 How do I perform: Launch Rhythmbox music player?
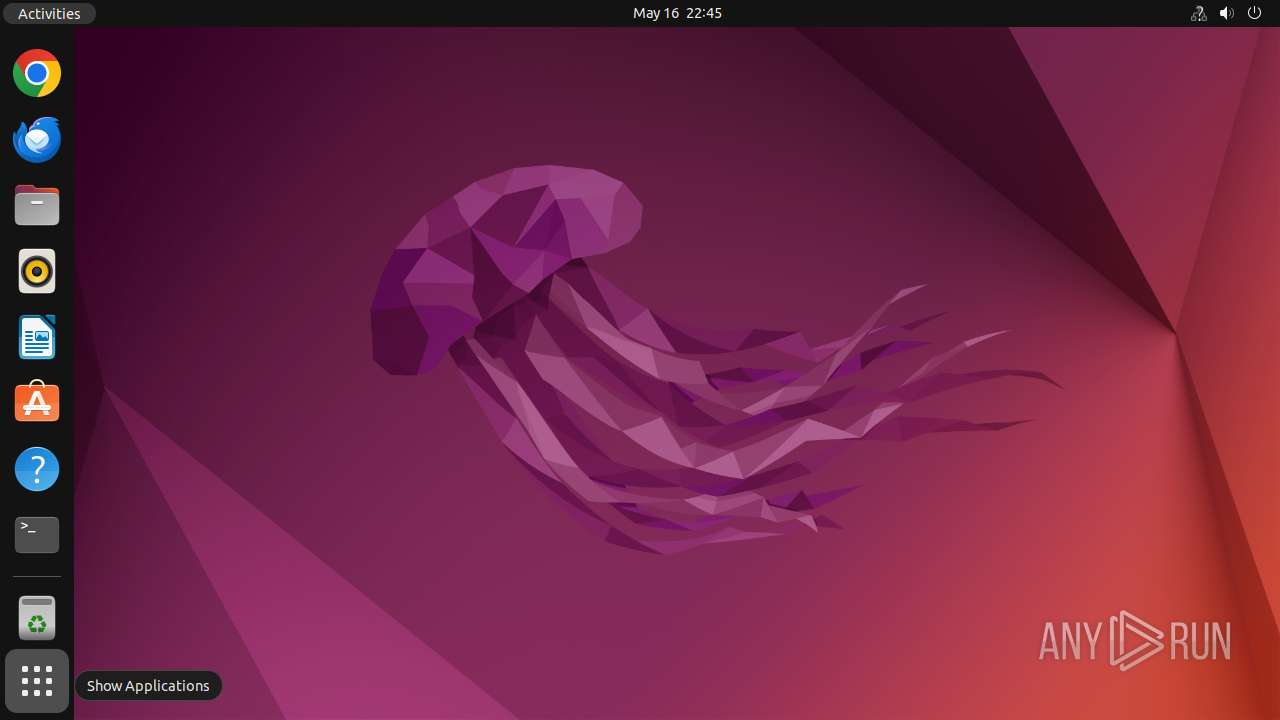point(37,271)
